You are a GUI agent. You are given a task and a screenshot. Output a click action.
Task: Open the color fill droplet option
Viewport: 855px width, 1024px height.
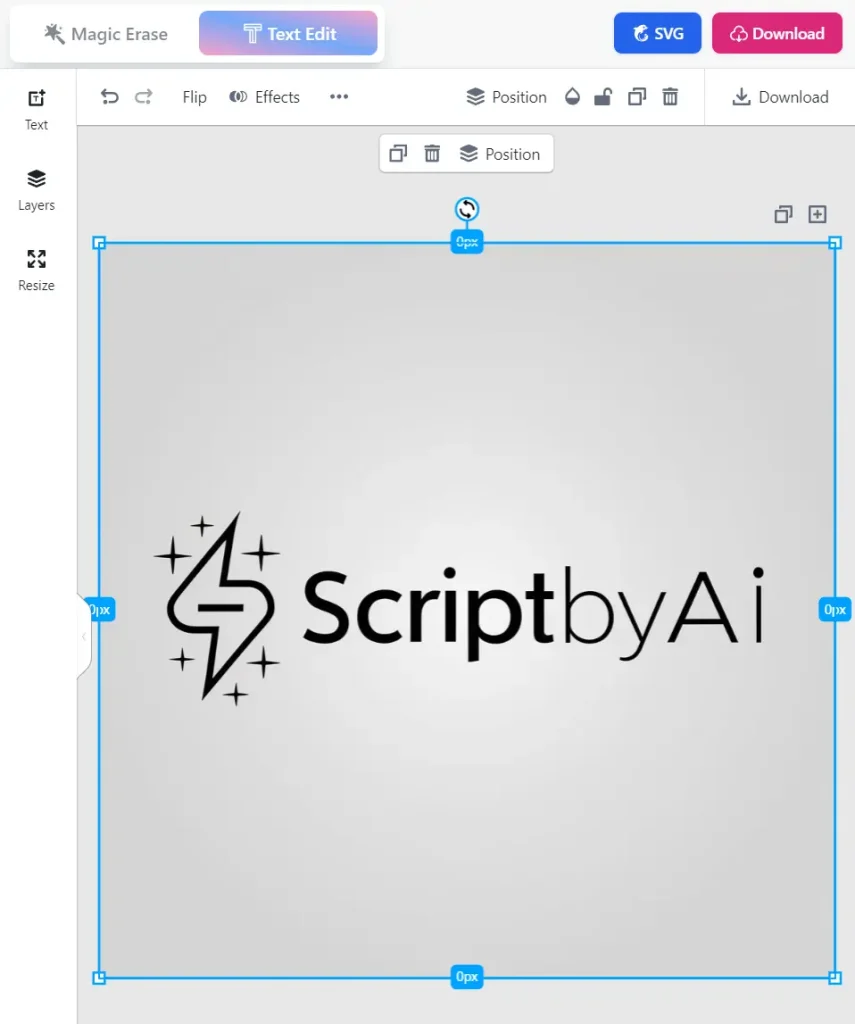click(571, 97)
